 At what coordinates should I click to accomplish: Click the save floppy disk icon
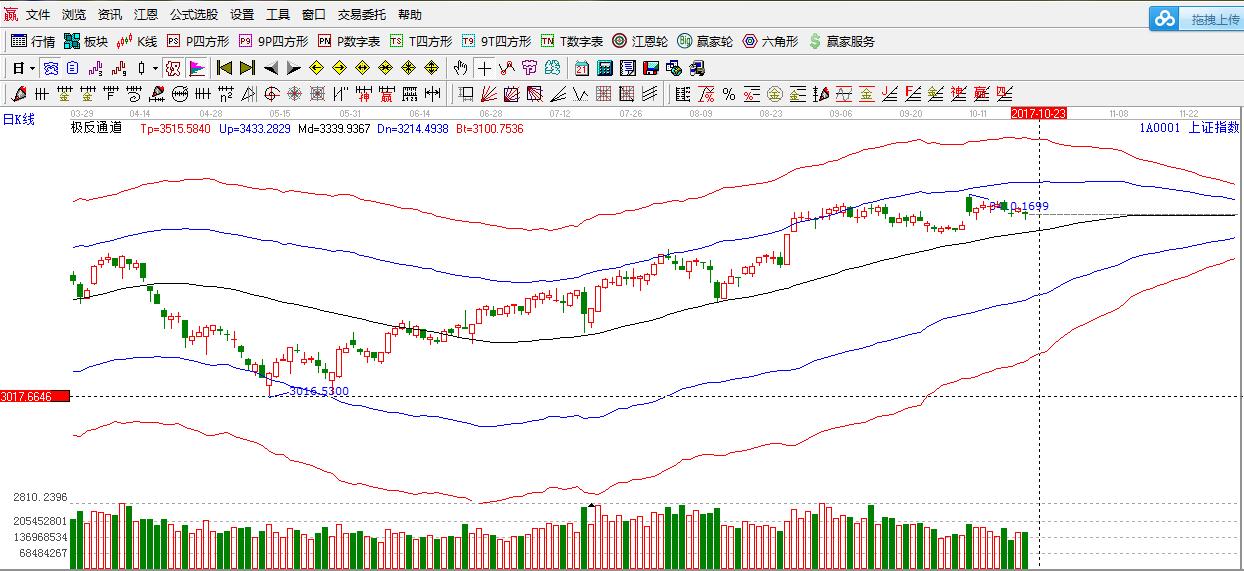coord(650,68)
